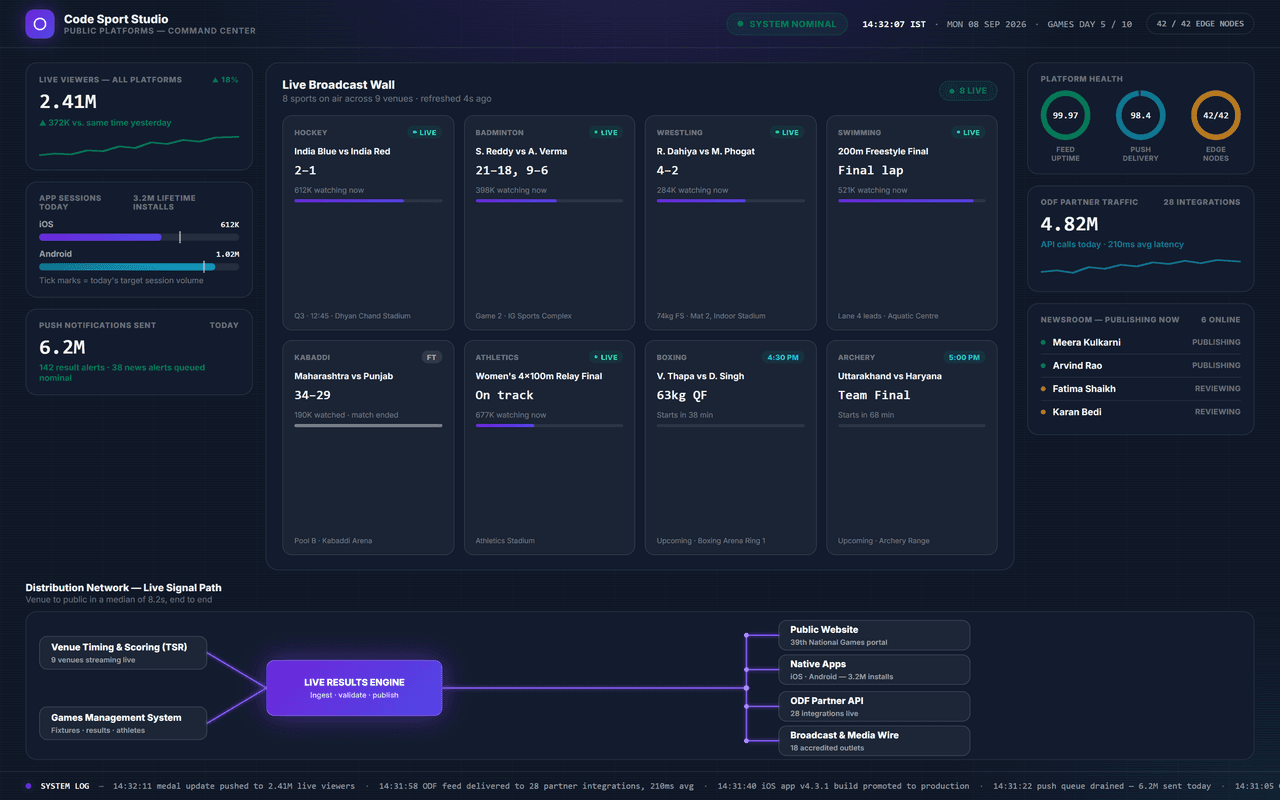
Task: Select the ODF Partner API output node
Action: tap(874, 706)
